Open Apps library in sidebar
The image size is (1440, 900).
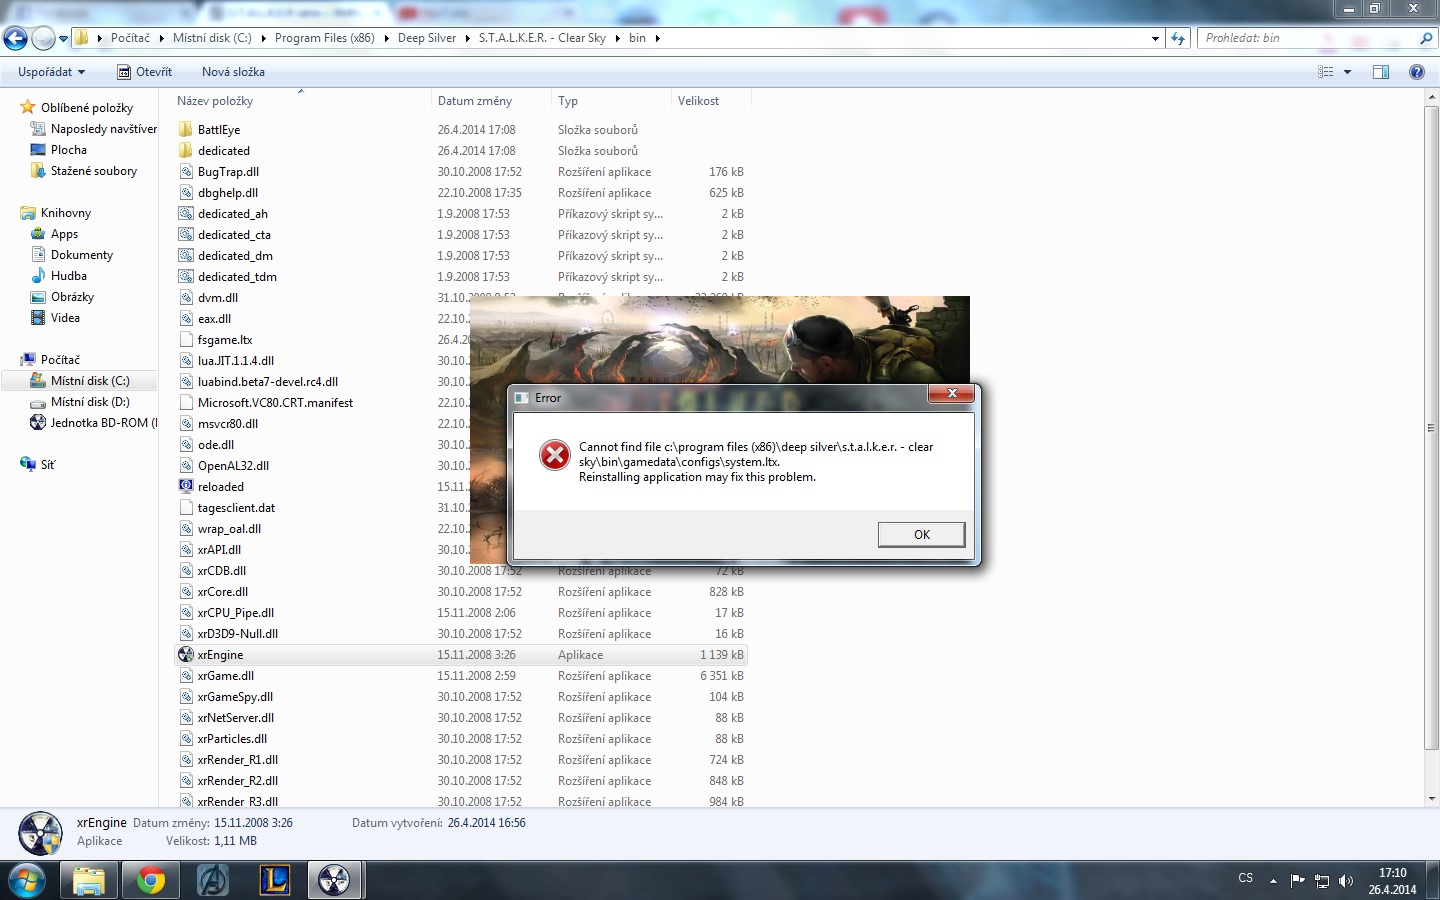pos(54,234)
